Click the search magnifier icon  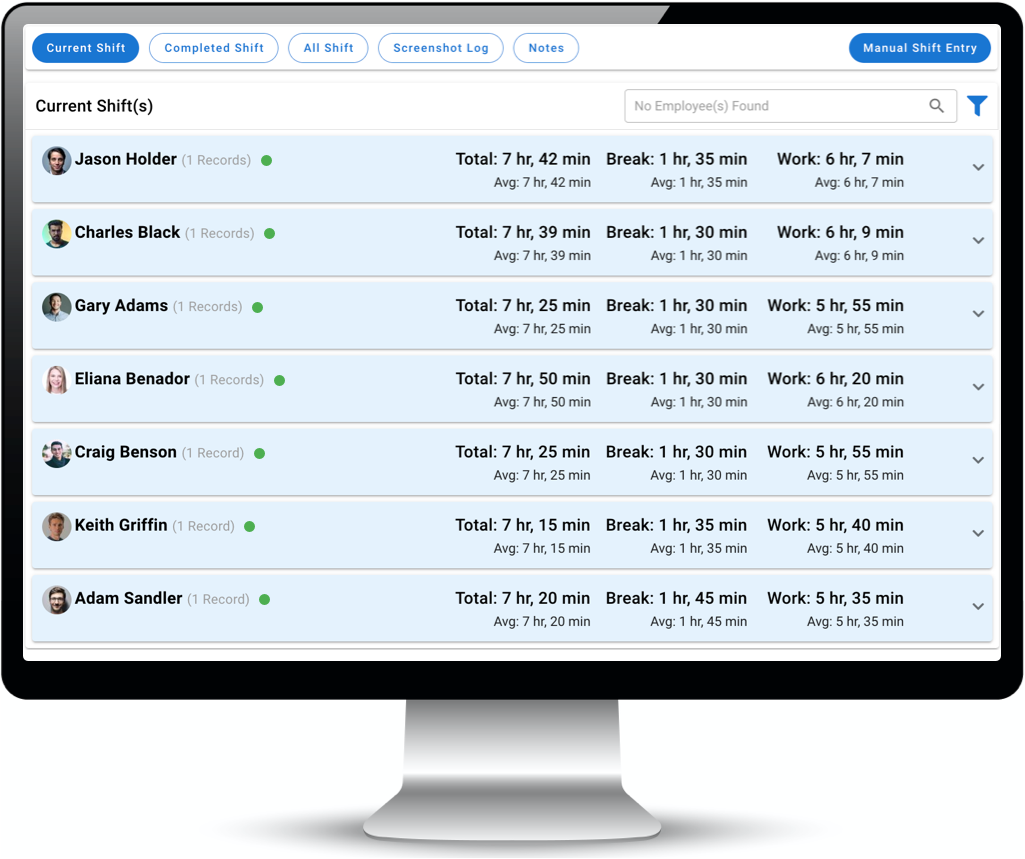pos(936,106)
